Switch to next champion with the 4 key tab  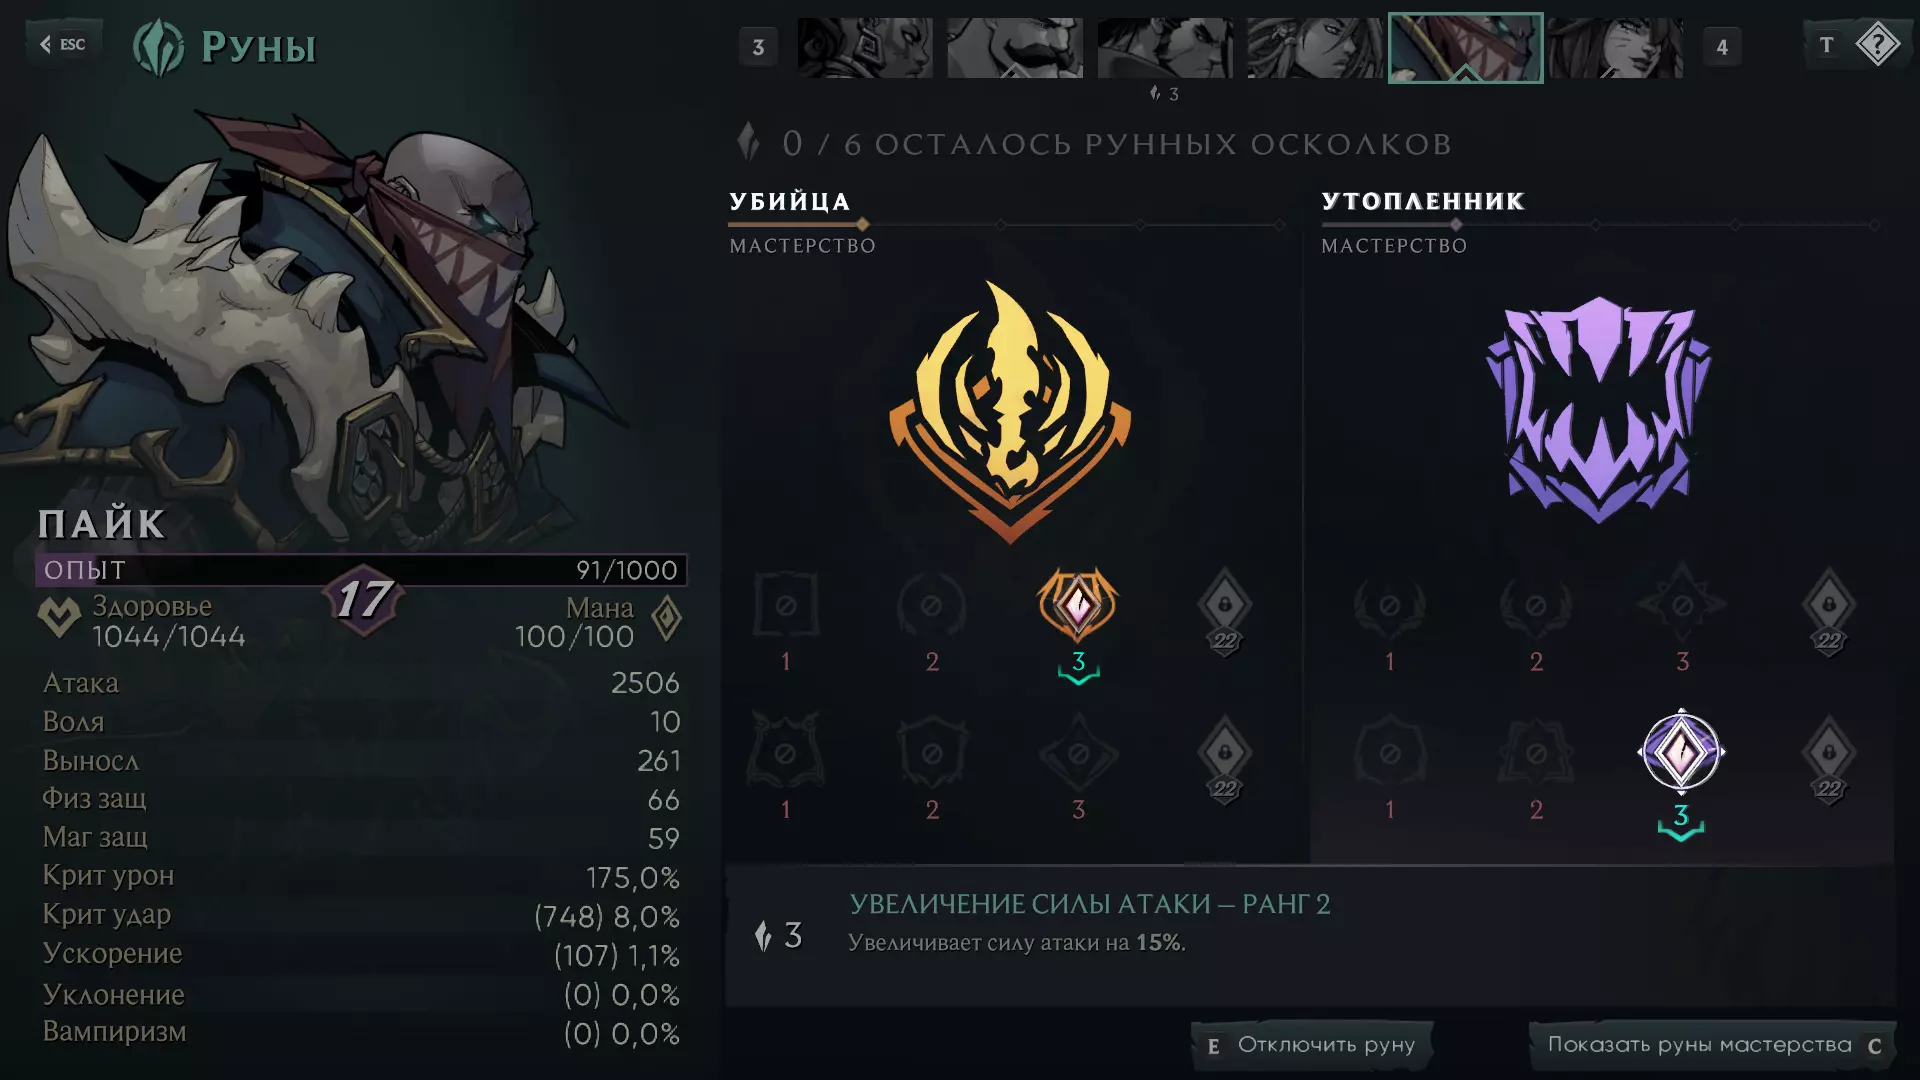[1722, 47]
